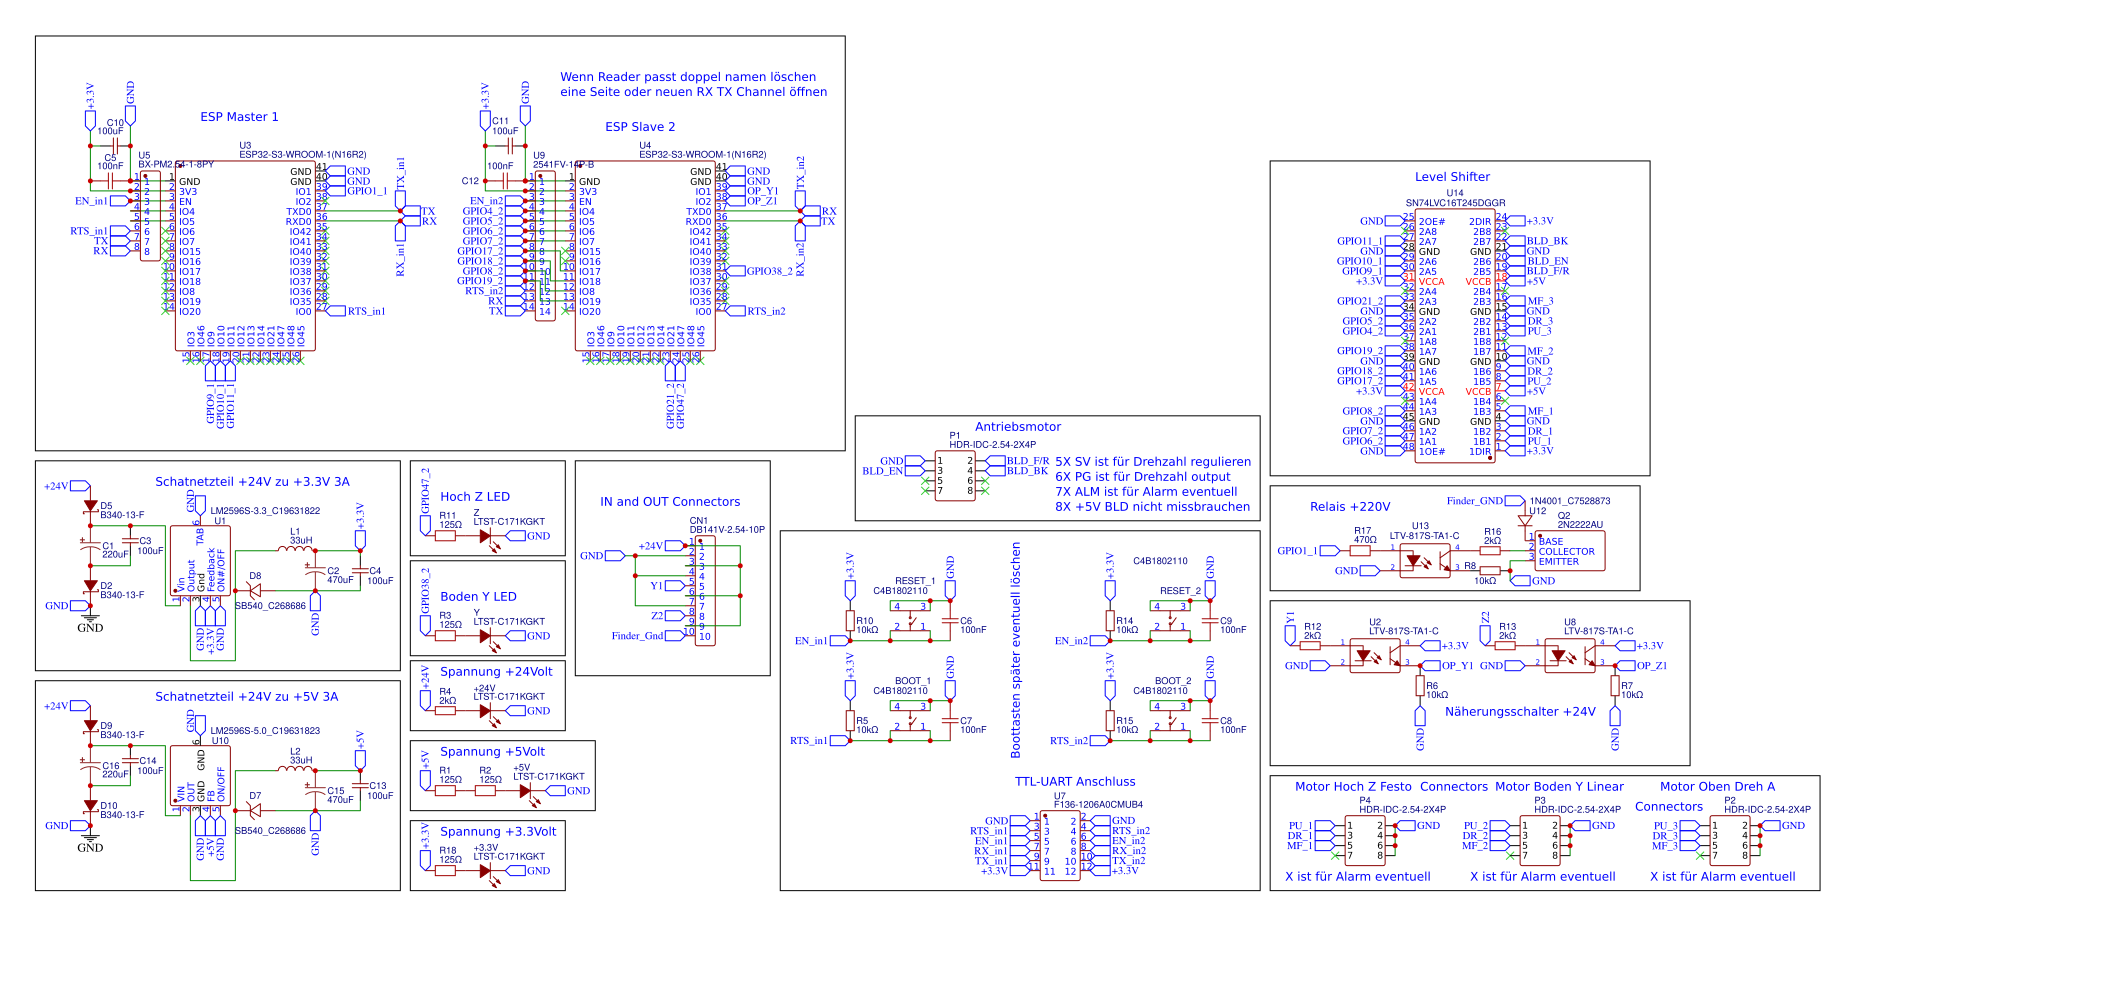
Task: Click the 'Motor Hoch Z Festo' title
Action: click(x=1353, y=787)
